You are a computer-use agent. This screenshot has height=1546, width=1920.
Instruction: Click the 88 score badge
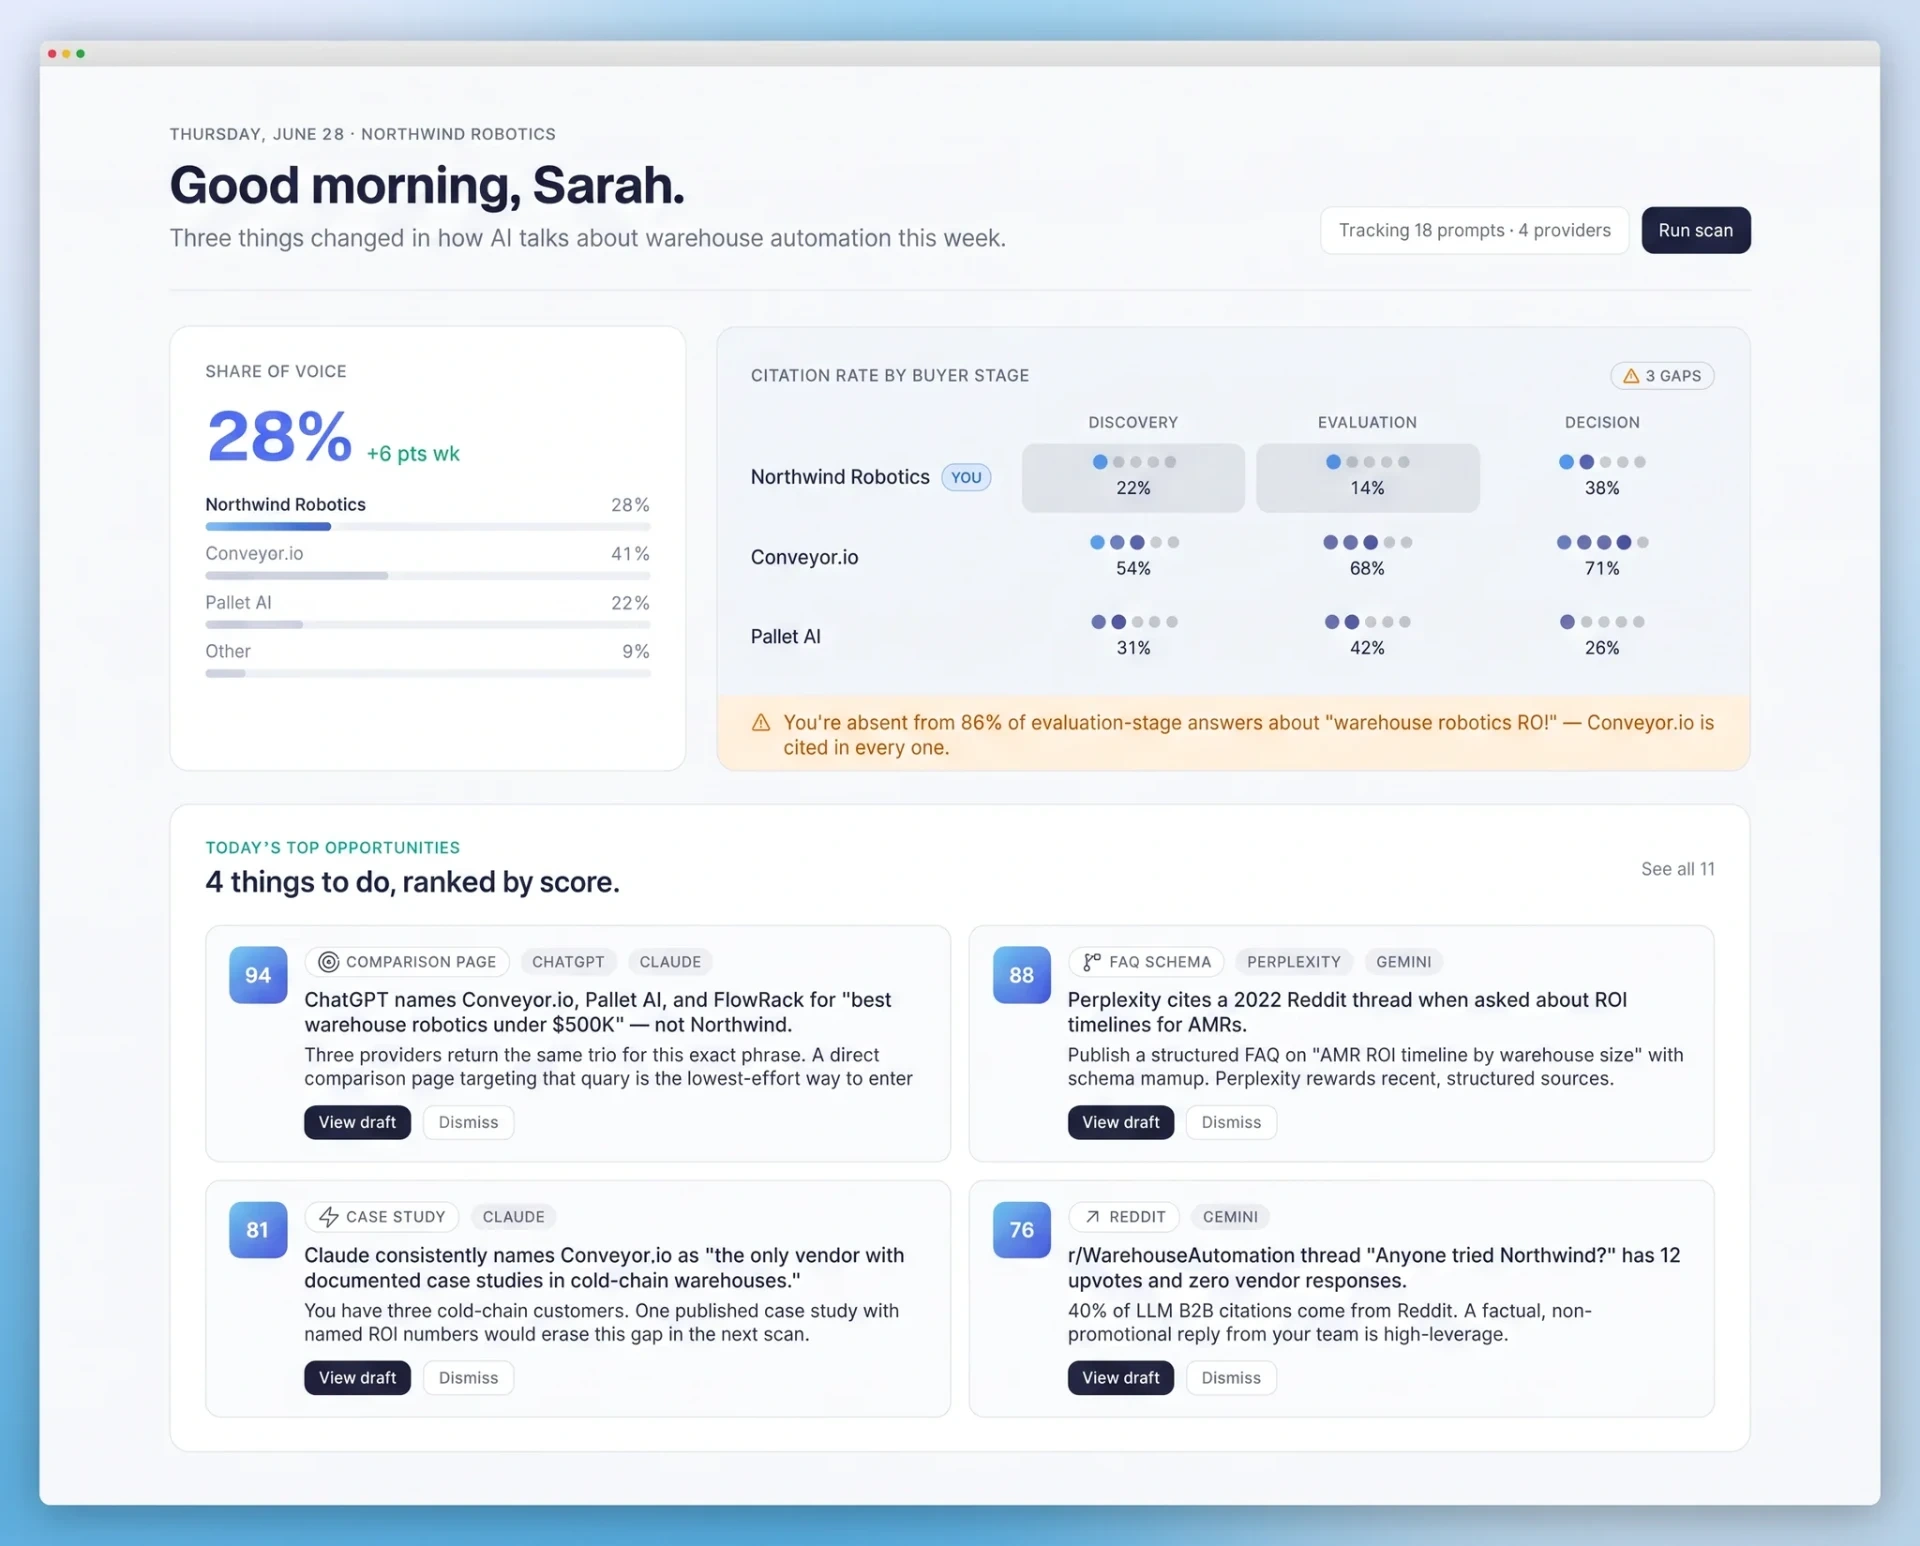(x=1021, y=975)
